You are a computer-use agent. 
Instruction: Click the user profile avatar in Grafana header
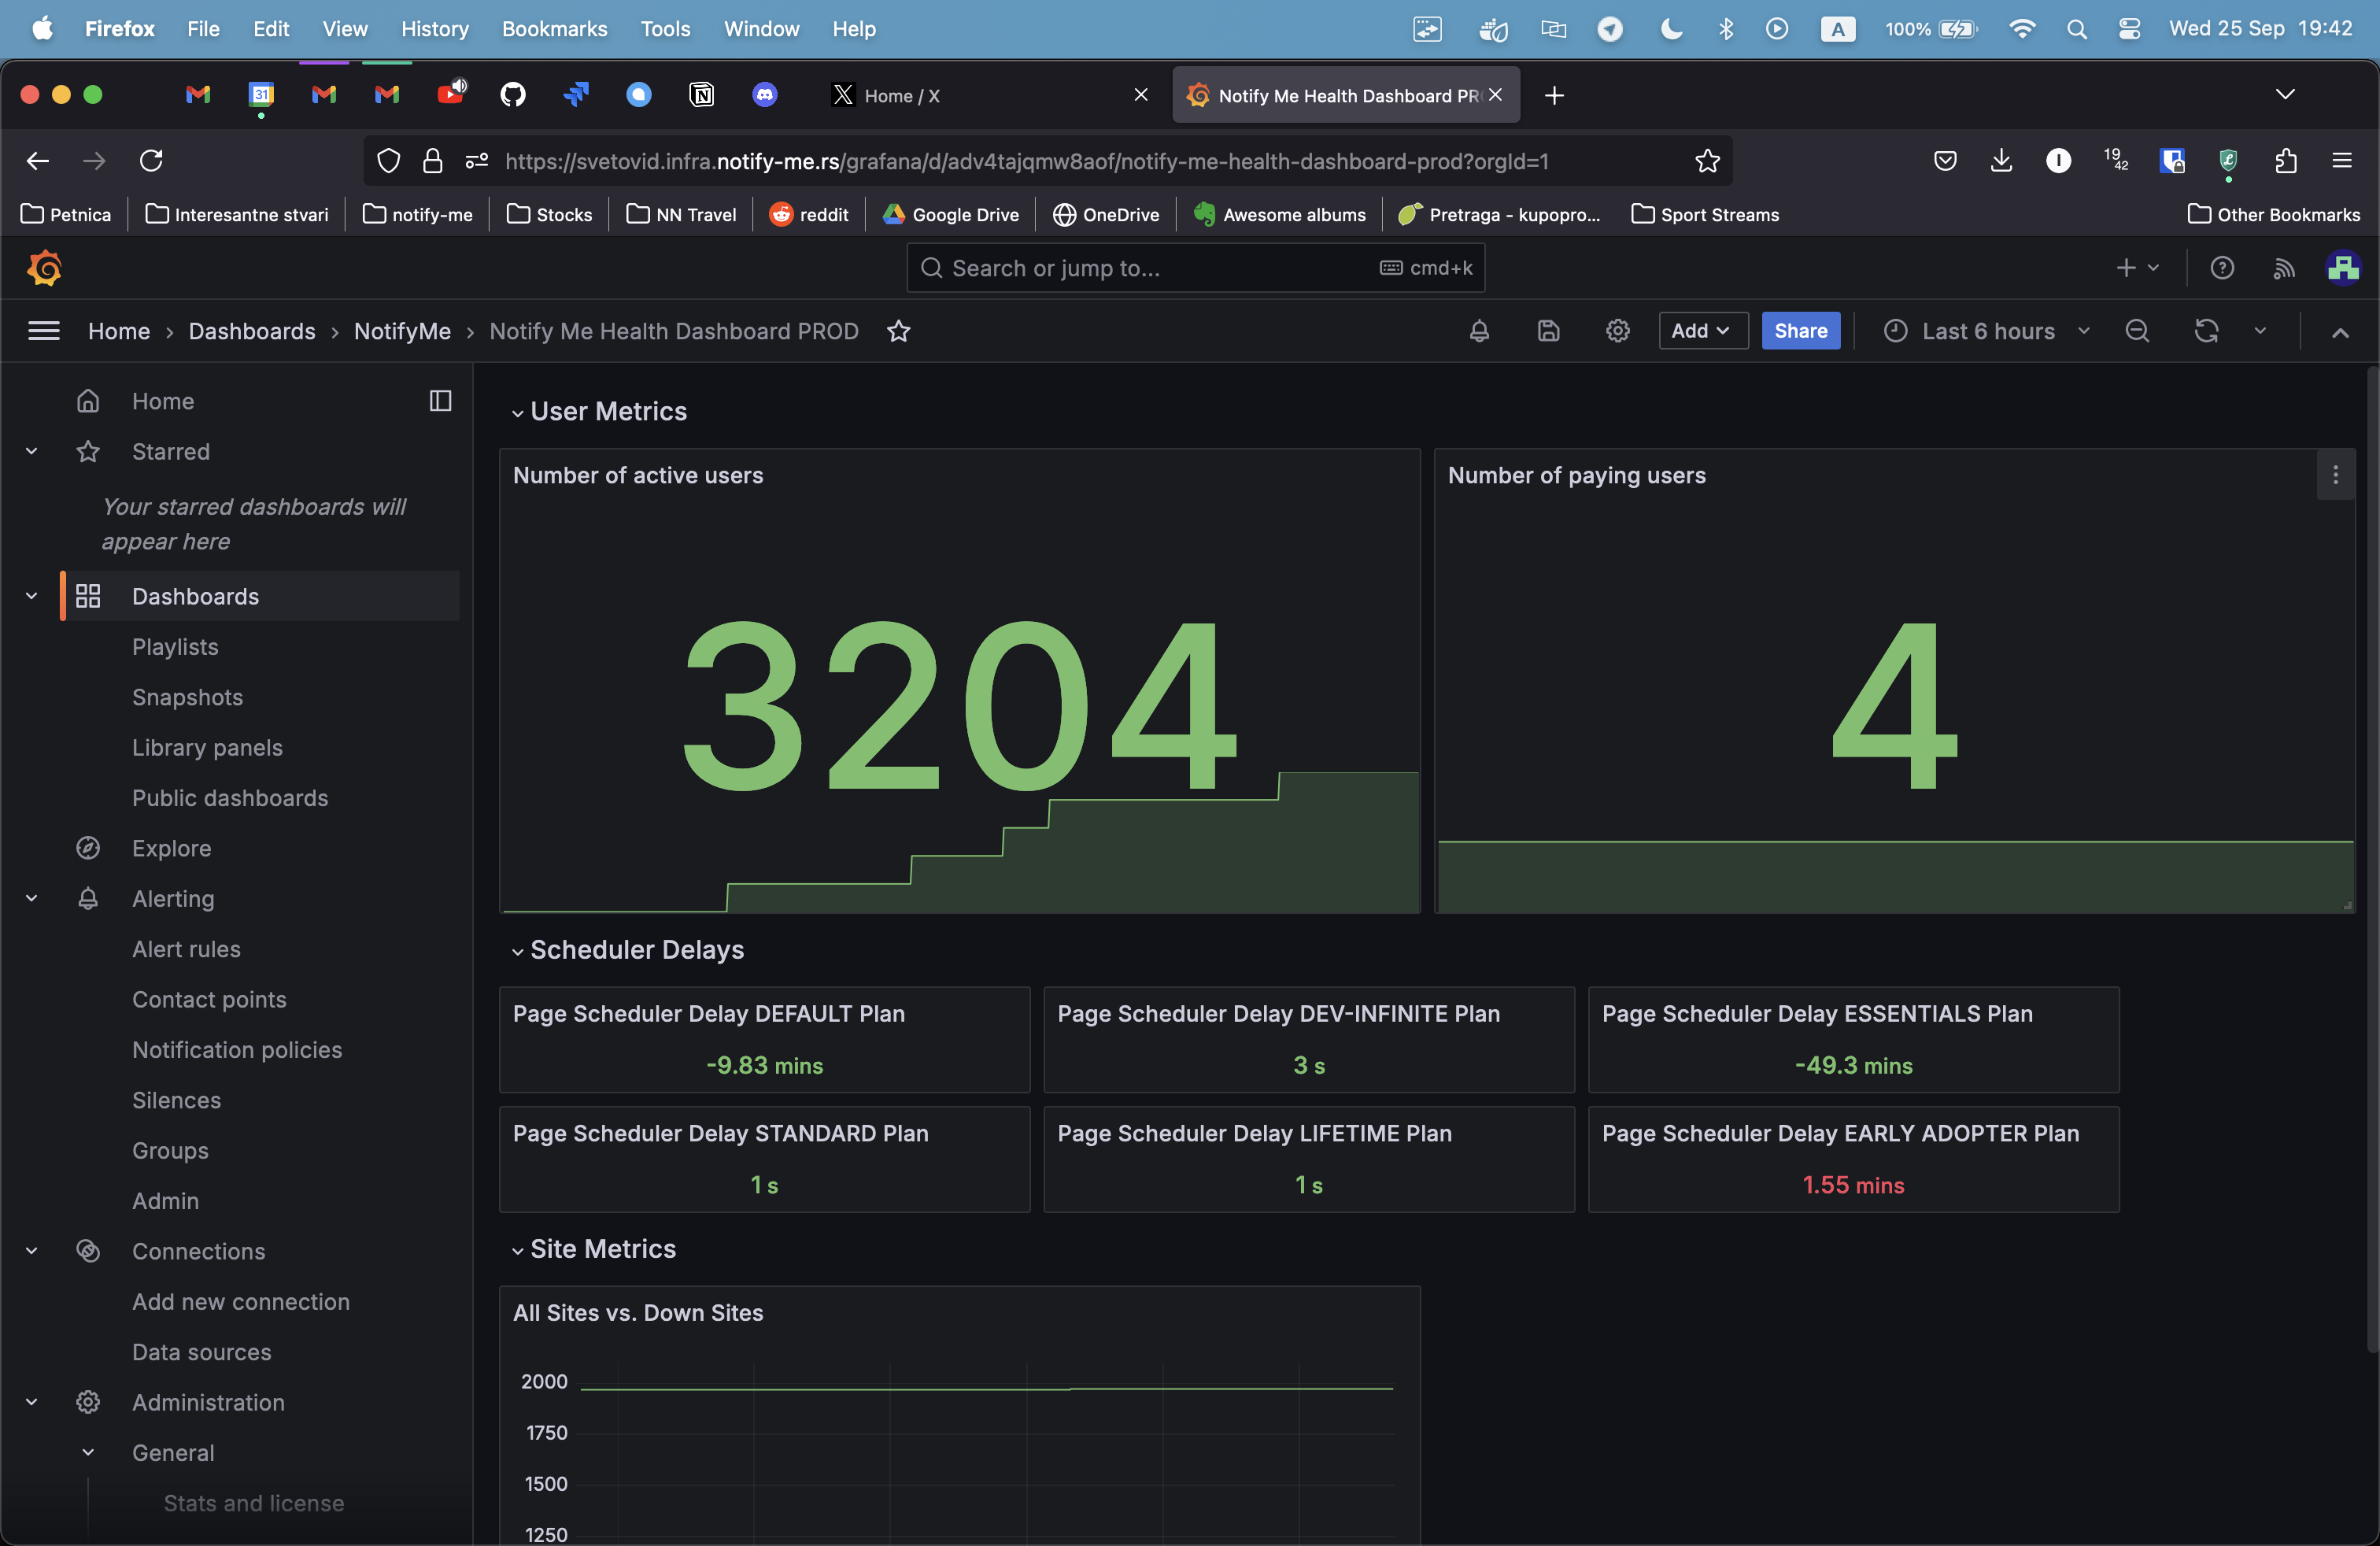coord(2342,268)
